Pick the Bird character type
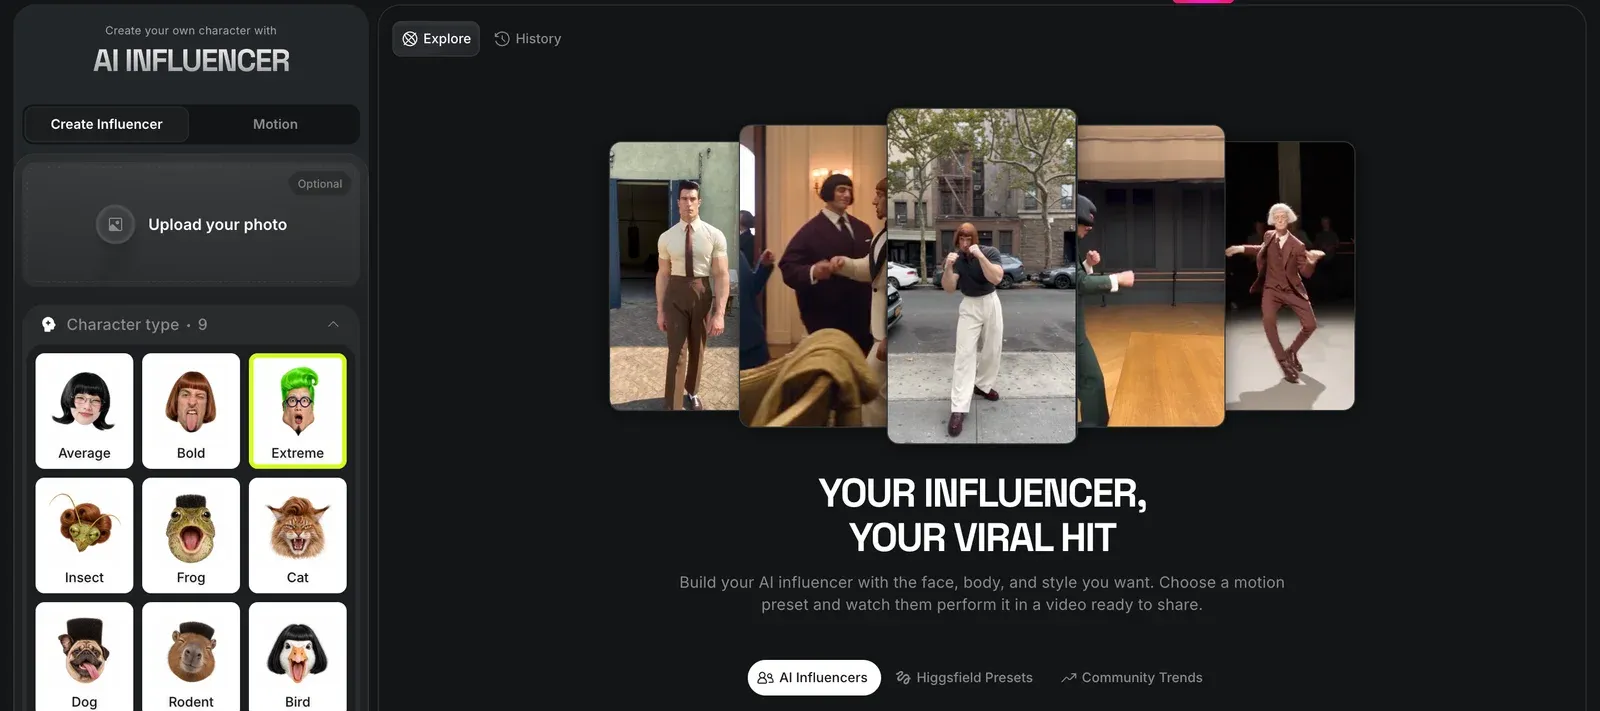 298,657
